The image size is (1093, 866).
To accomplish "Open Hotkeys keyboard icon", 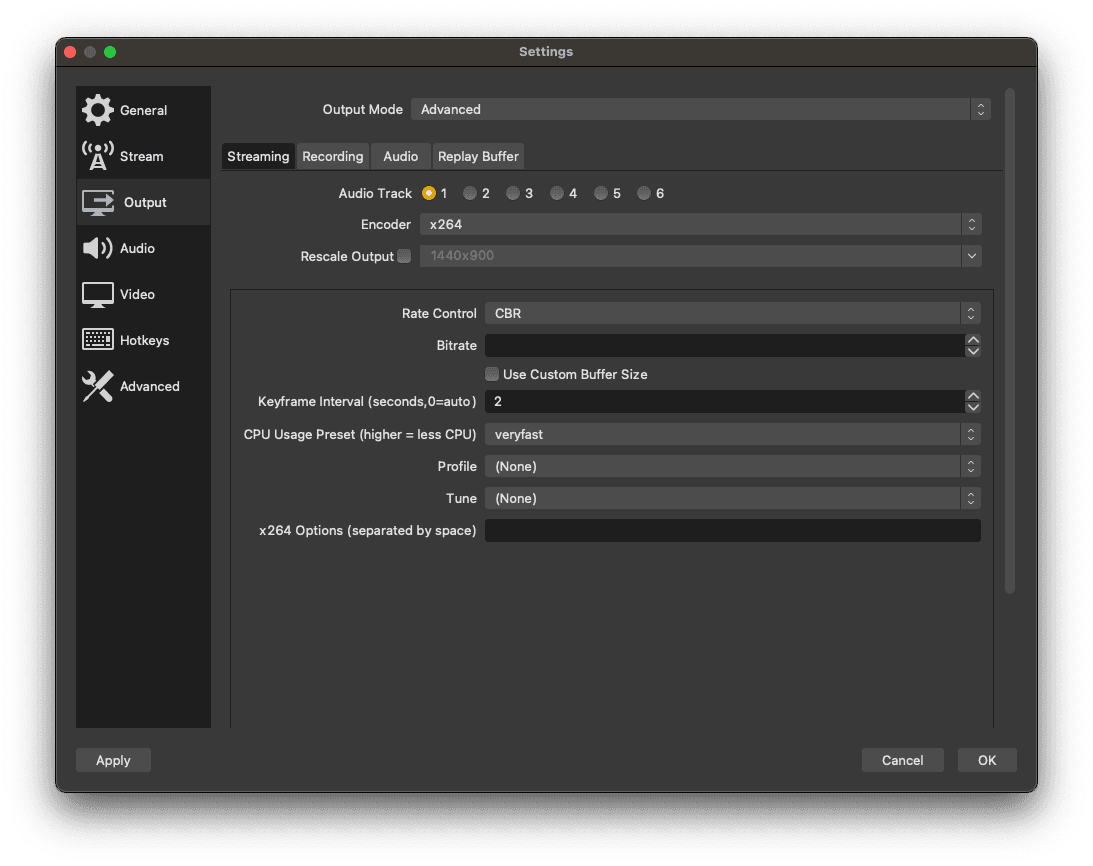I will pos(98,340).
